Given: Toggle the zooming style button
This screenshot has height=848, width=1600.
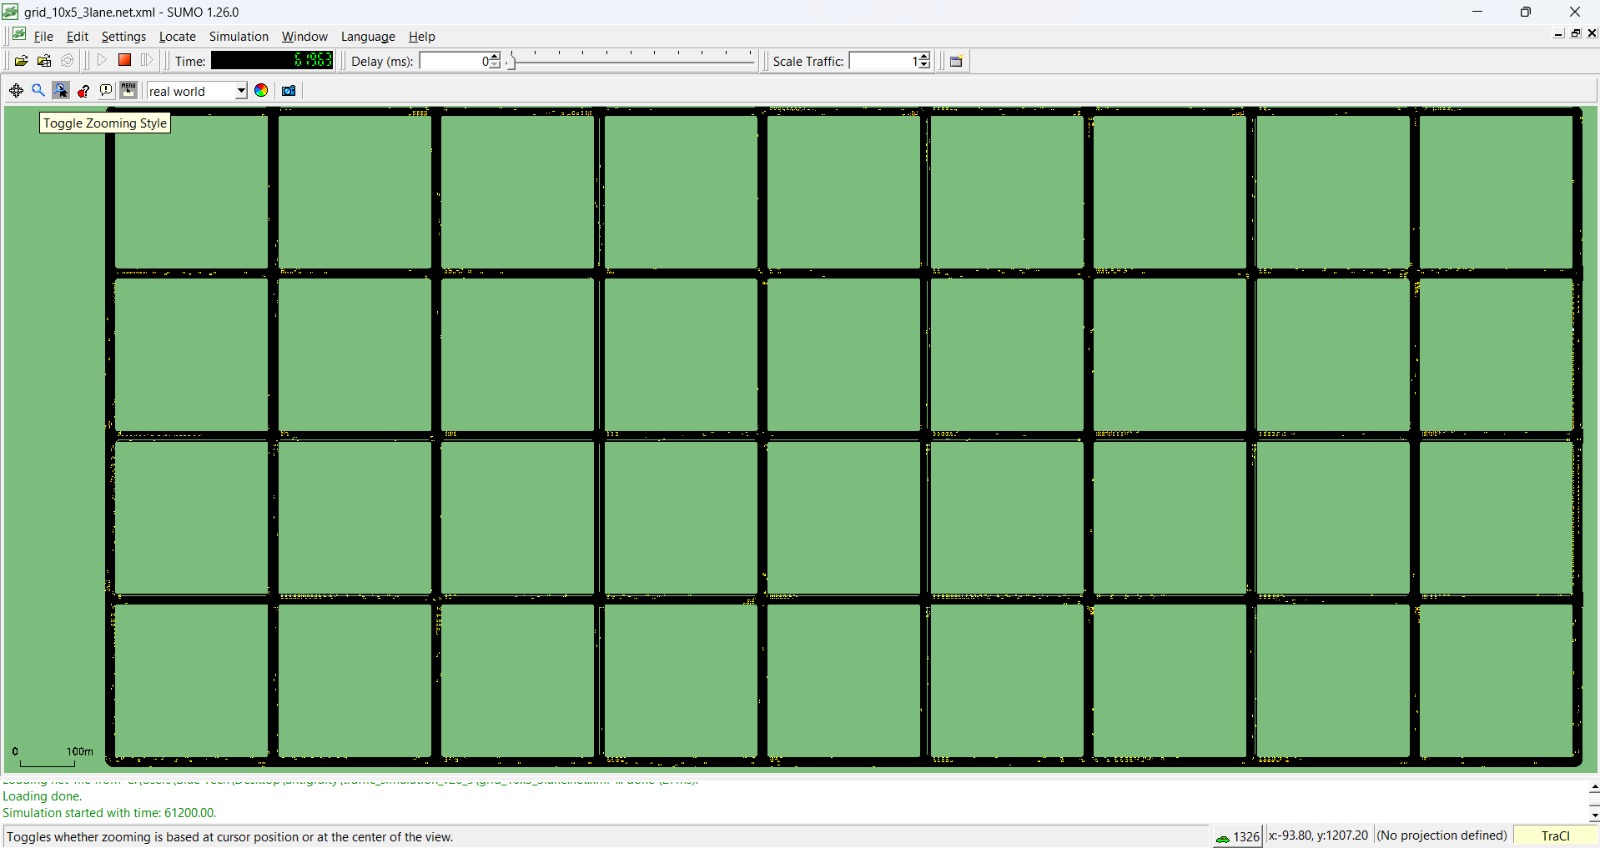Looking at the screenshot, I should (x=61, y=91).
